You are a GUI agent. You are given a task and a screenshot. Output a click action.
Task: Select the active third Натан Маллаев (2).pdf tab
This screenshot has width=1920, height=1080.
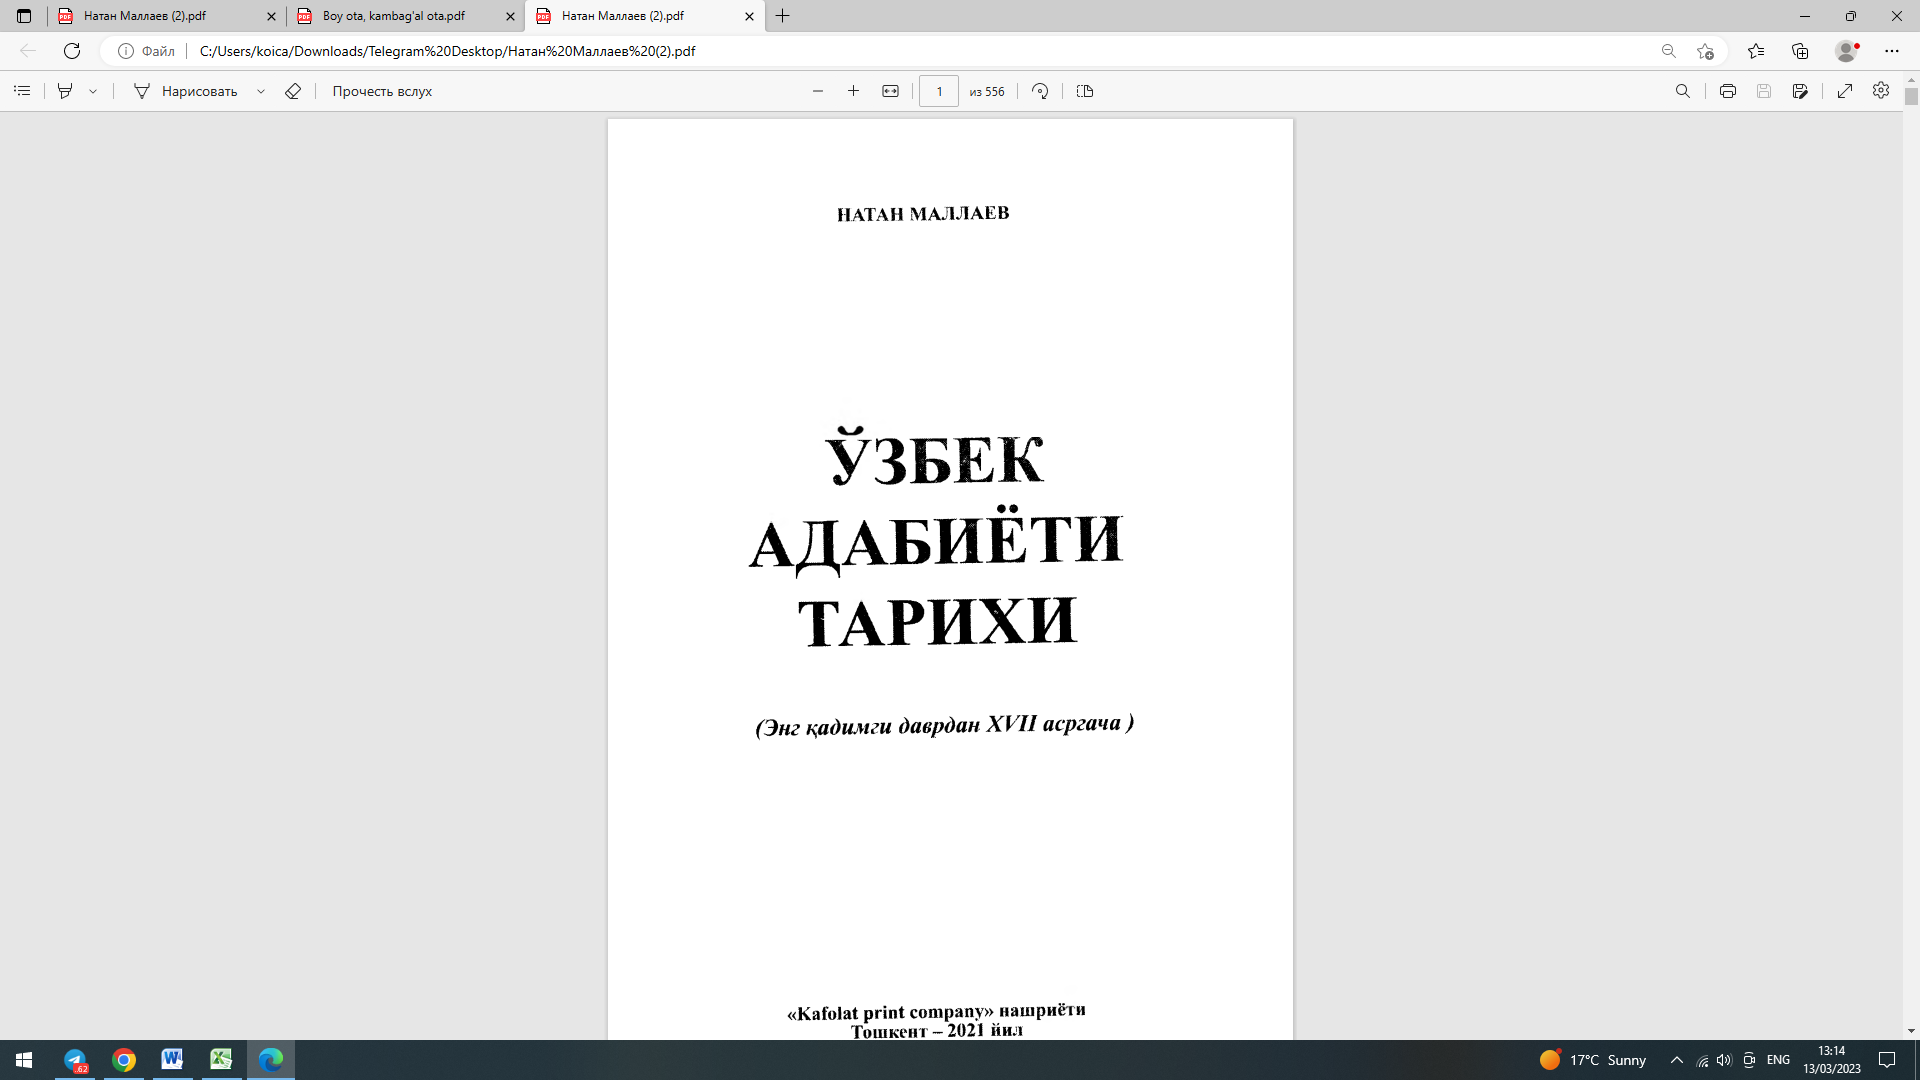[x=645, y=16]
